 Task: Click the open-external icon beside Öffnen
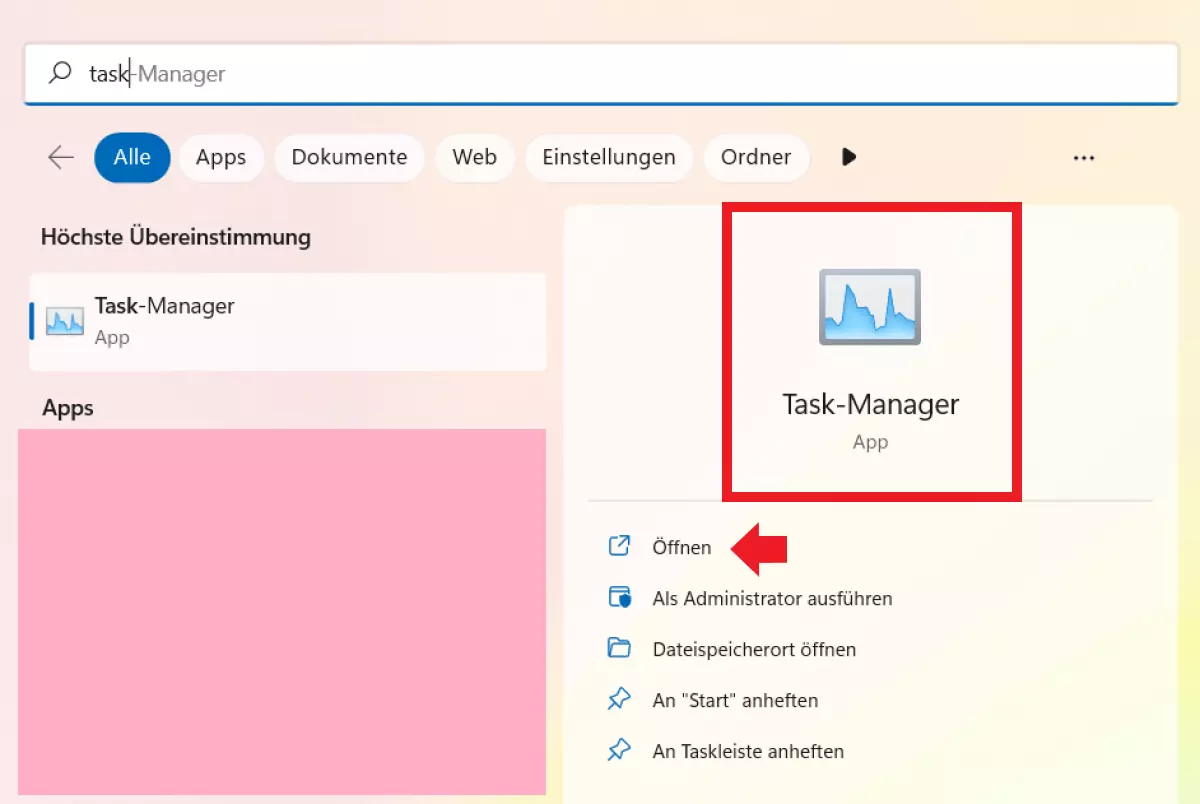[620, 546]
